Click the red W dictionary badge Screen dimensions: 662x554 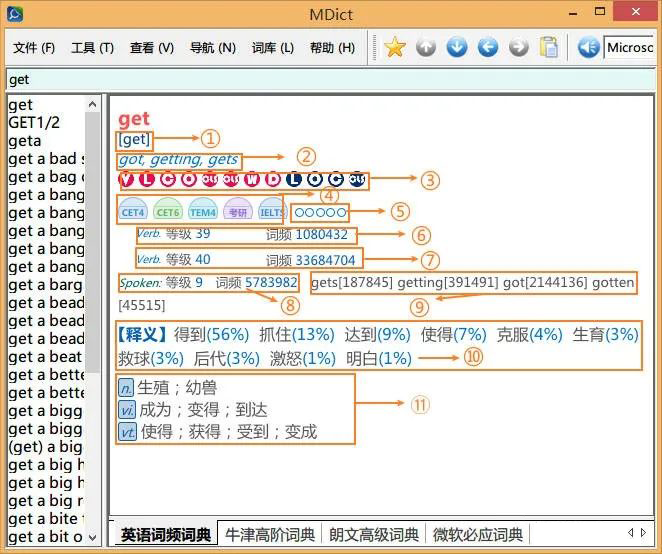(252, 179)
